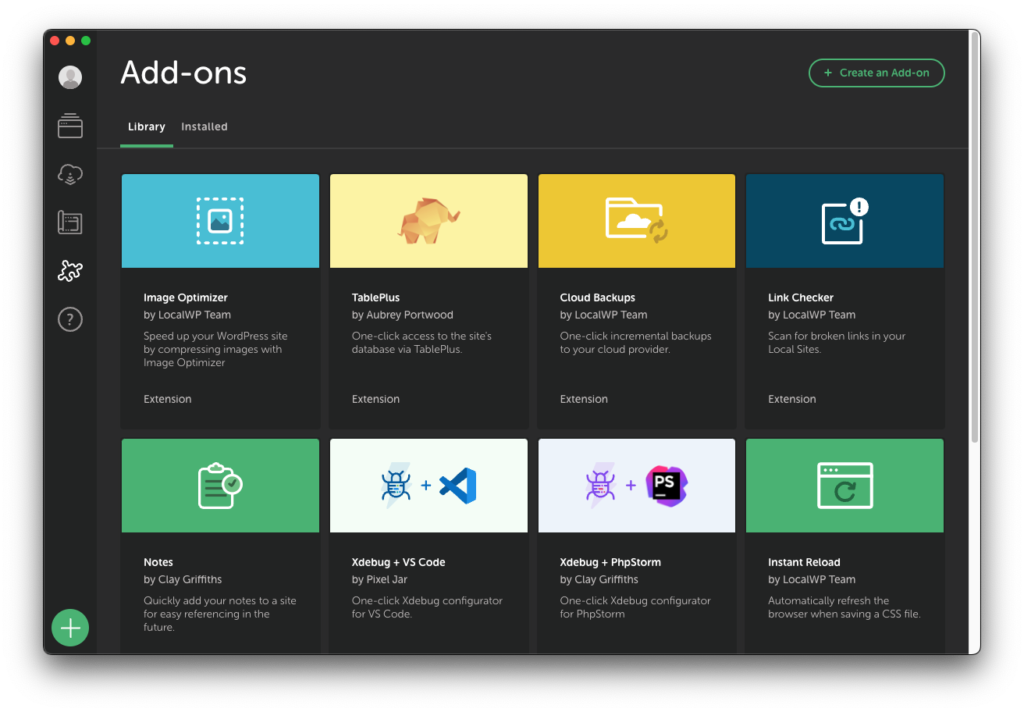This screenshot has height=712, width=1024.
Task: Select the Add-ons puzzle piece icon
Action: point(70,270)
